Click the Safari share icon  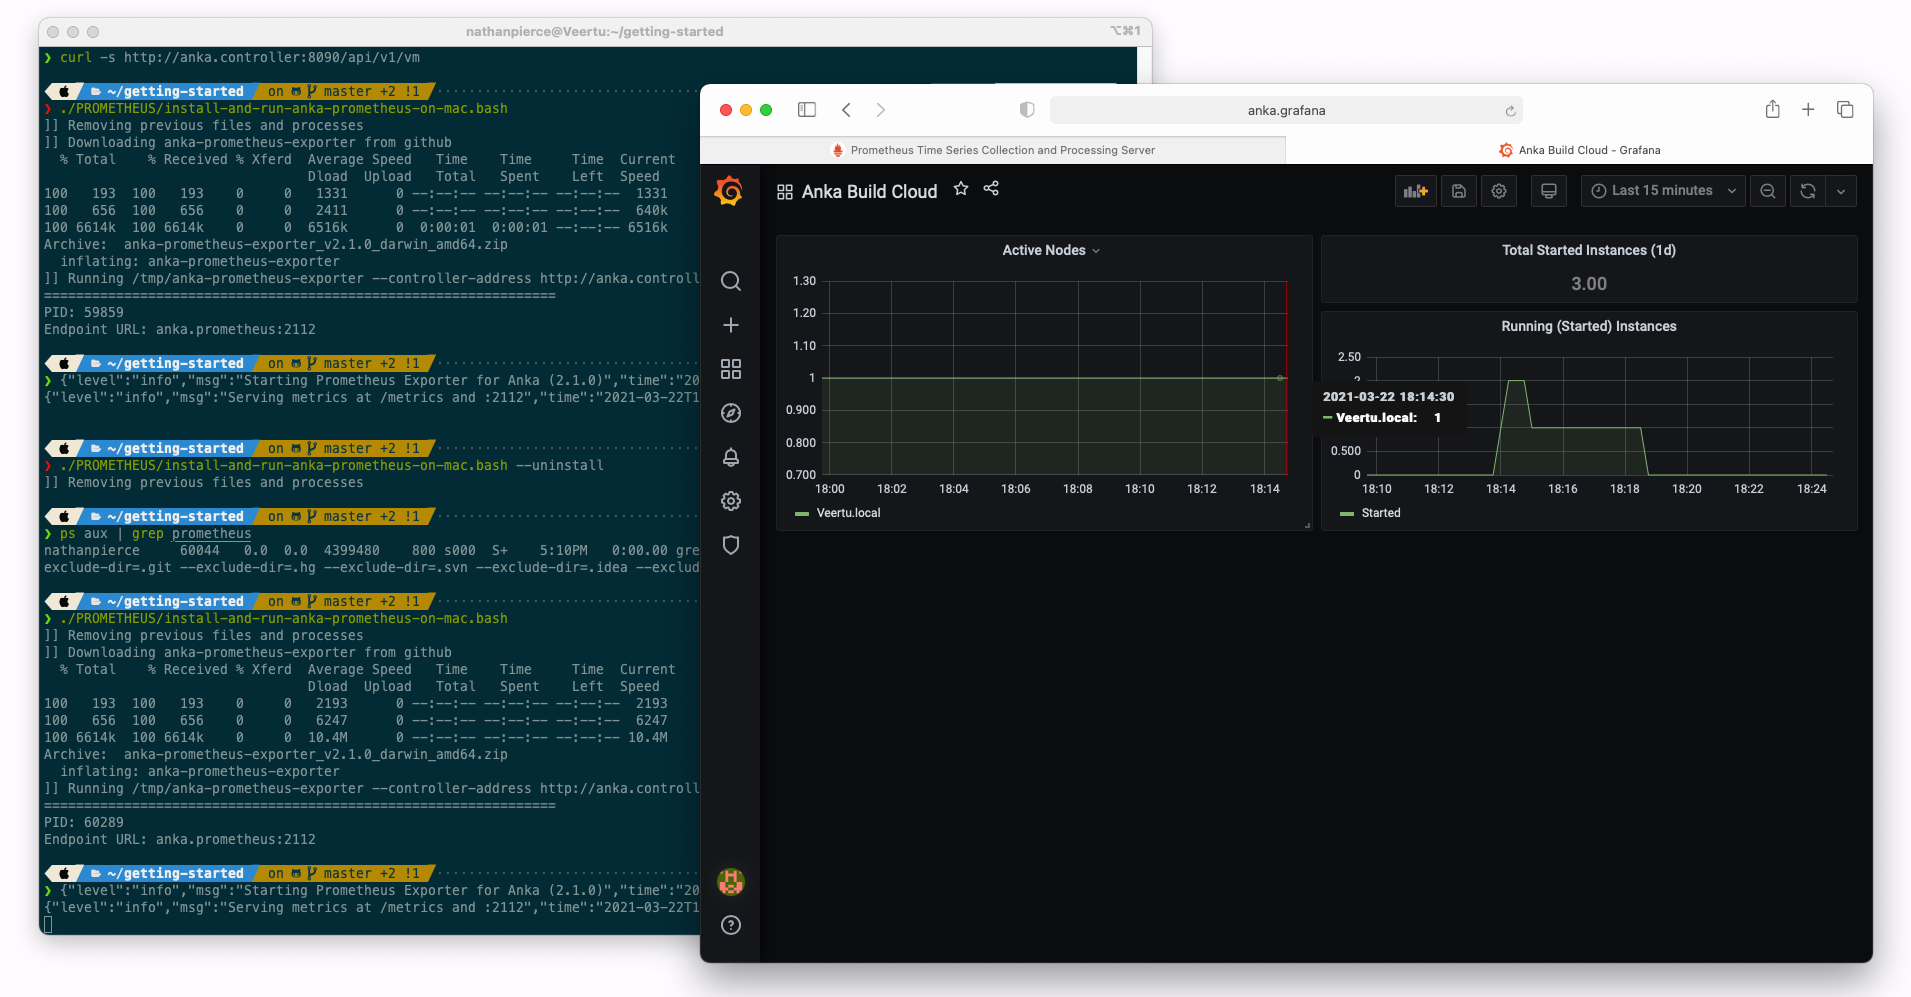tap(1772, 109)
